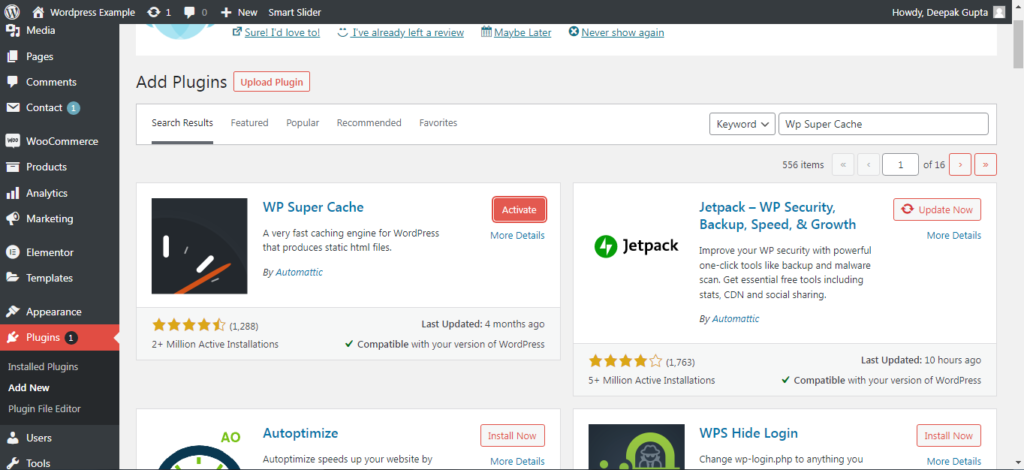Open the Marketing sidebar menu

click(49, 219)
